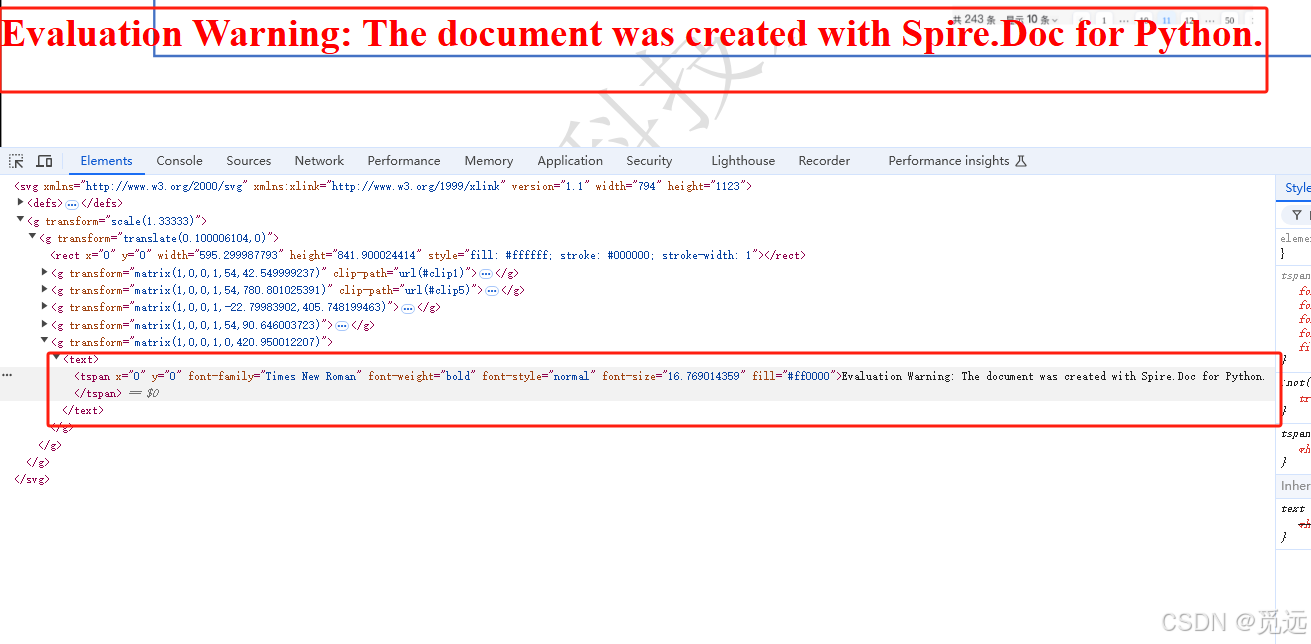
Task: Collapse the g scale(1.33333) node
Action: (x=20, y=220)
